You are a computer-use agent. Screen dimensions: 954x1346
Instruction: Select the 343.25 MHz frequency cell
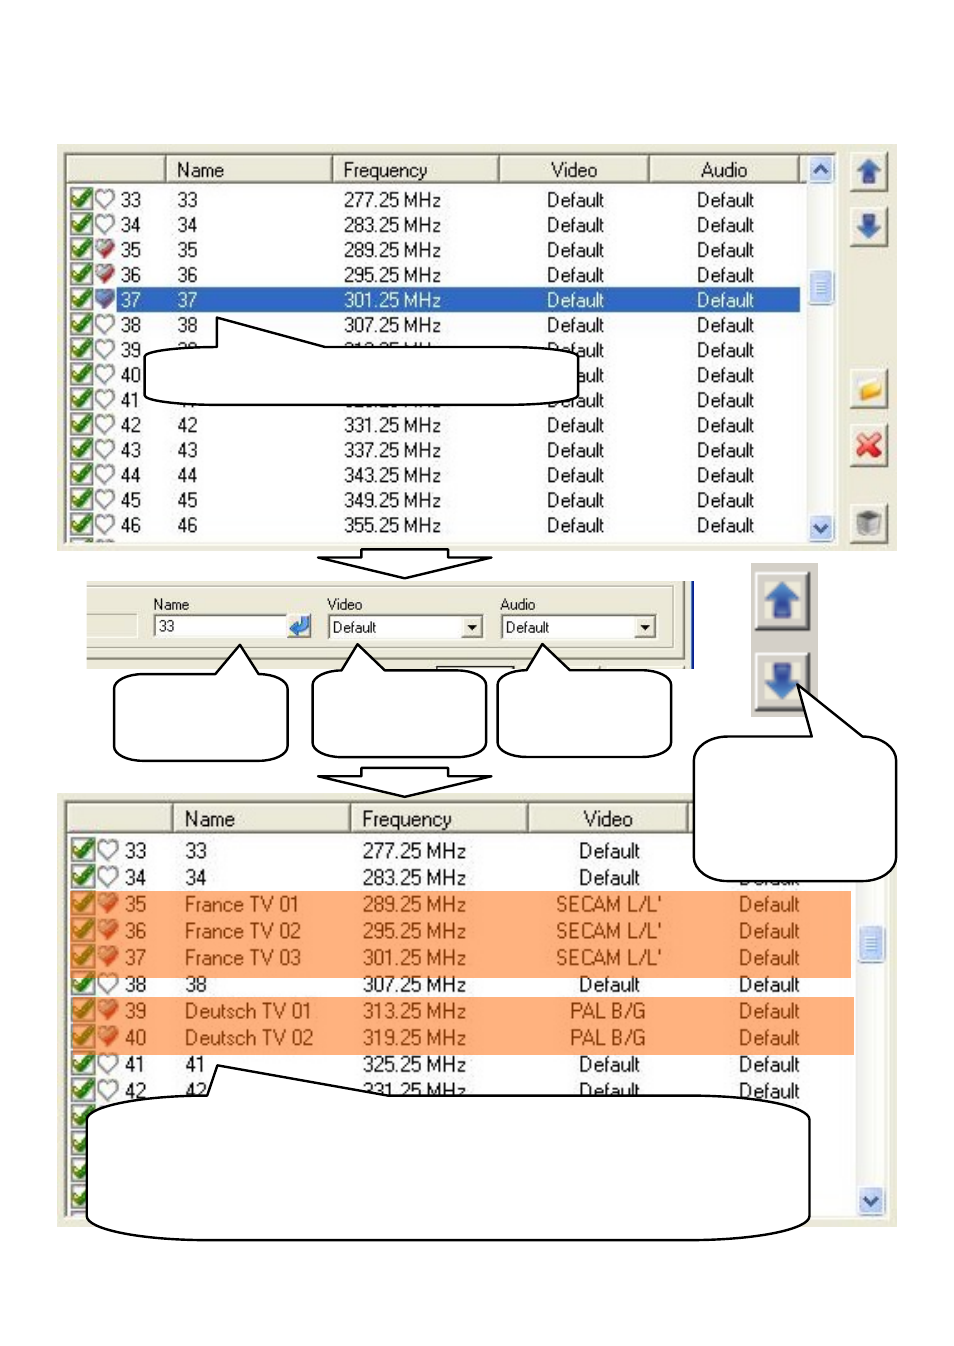pyautogui.click(x=392, y=475)
